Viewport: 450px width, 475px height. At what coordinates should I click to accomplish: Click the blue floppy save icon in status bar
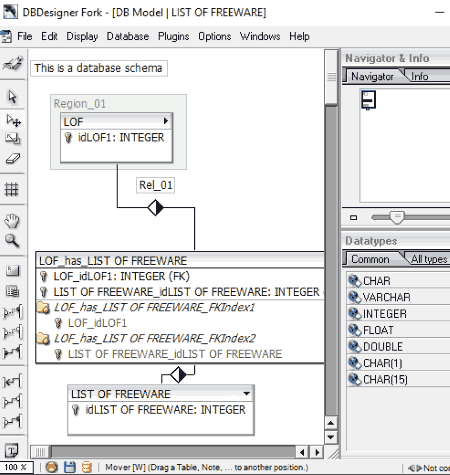coord(70,467)
